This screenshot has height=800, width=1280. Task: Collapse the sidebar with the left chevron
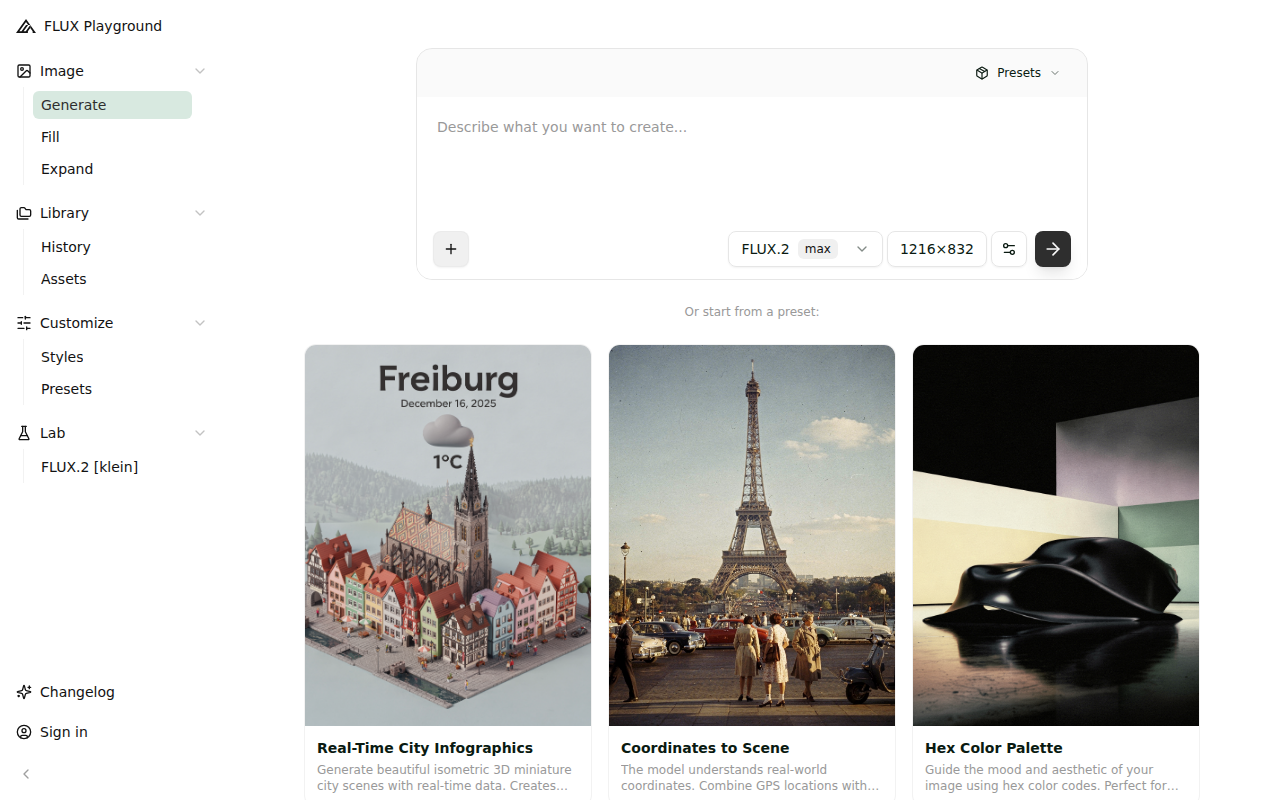(26, 774)
